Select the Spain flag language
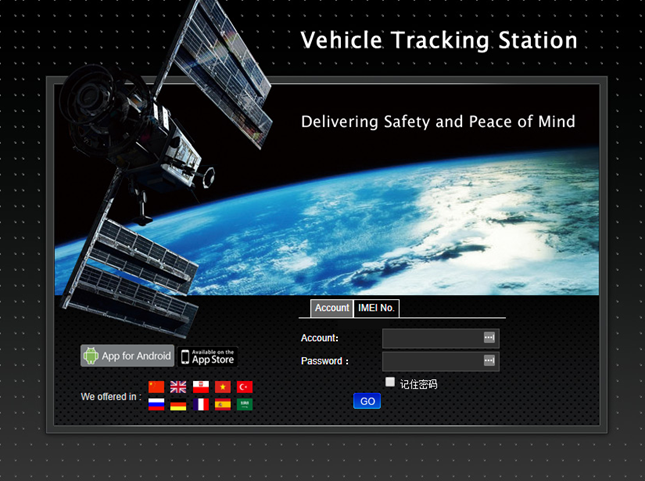This screenshot has height=481, width=645. (223, 404)
